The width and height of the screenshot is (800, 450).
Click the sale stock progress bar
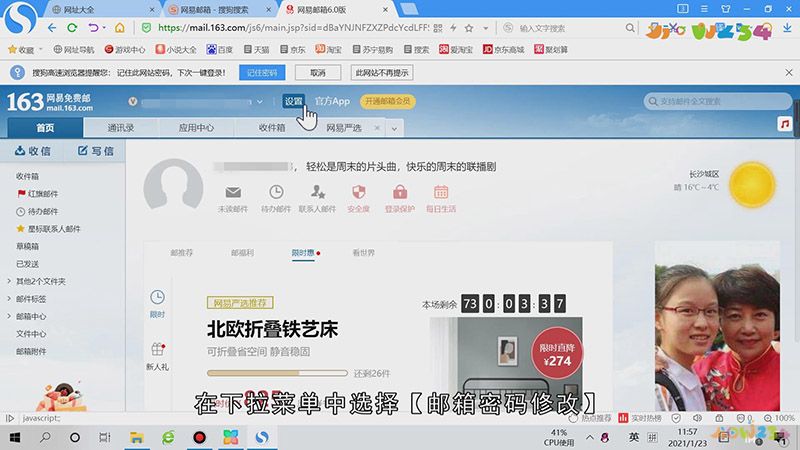tap(277, 373)
